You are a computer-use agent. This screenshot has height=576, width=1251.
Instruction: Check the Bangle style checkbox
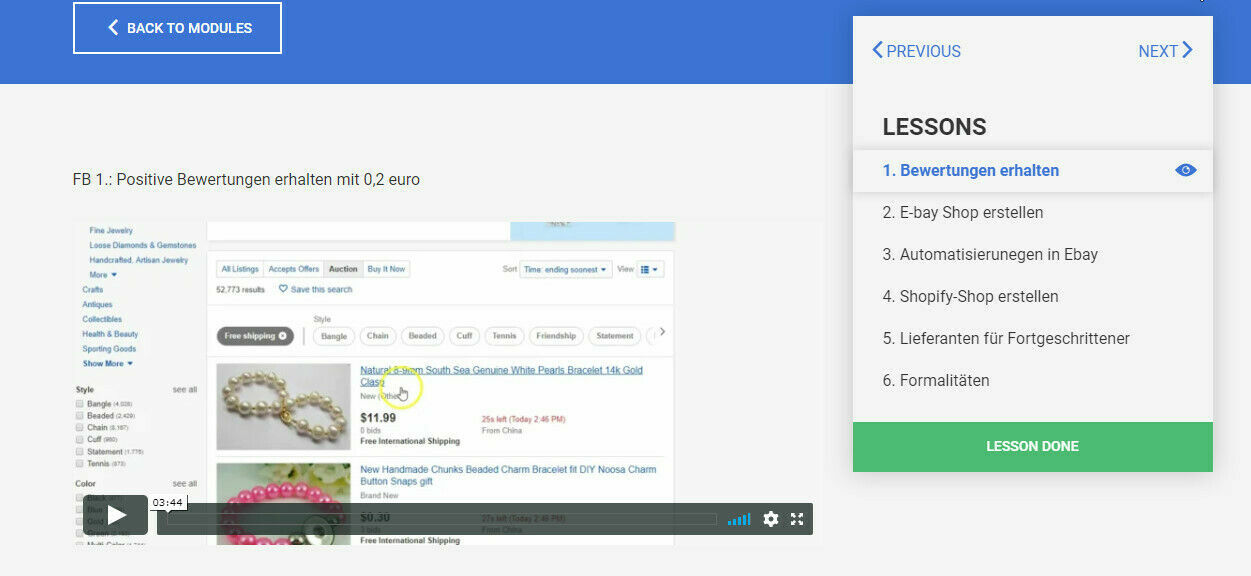click(x=80, y=404)
